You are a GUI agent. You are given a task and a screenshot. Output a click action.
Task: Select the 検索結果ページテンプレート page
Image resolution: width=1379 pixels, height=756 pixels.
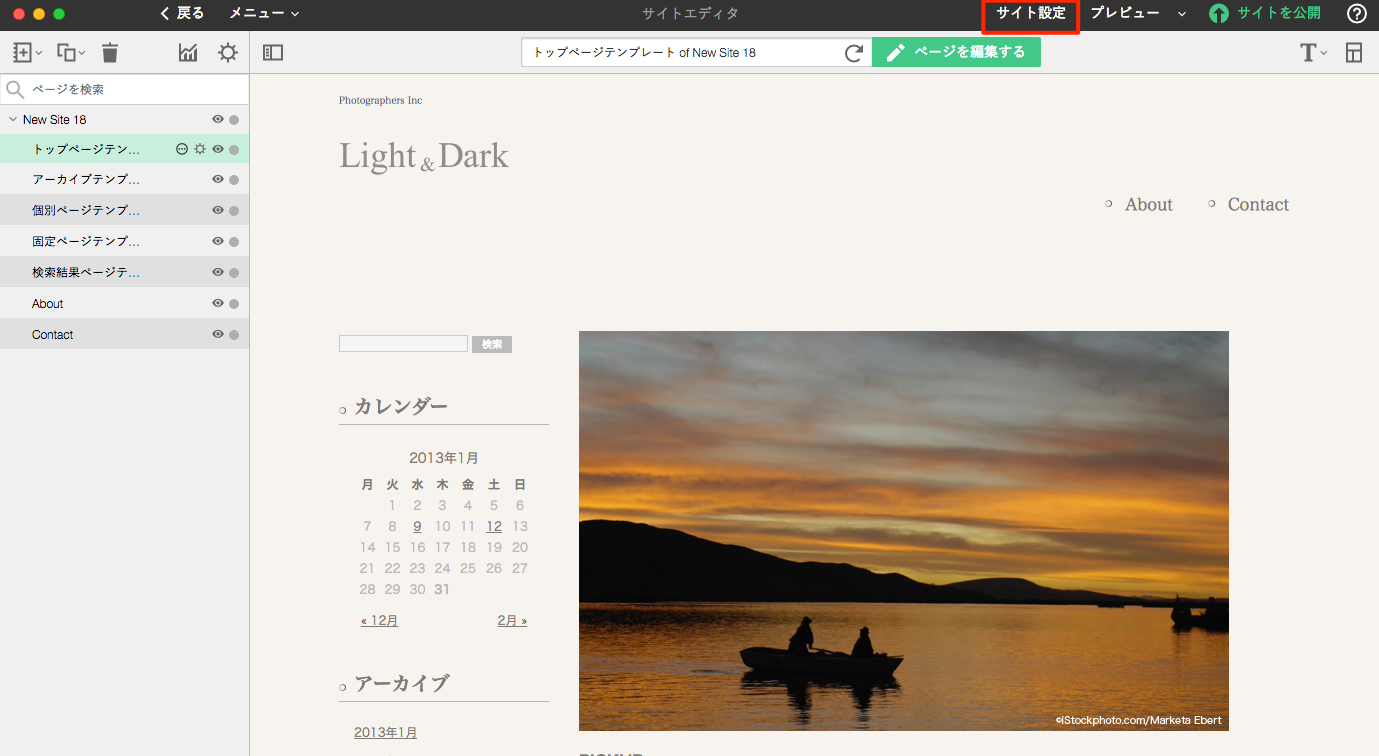(x=86, y=272)
